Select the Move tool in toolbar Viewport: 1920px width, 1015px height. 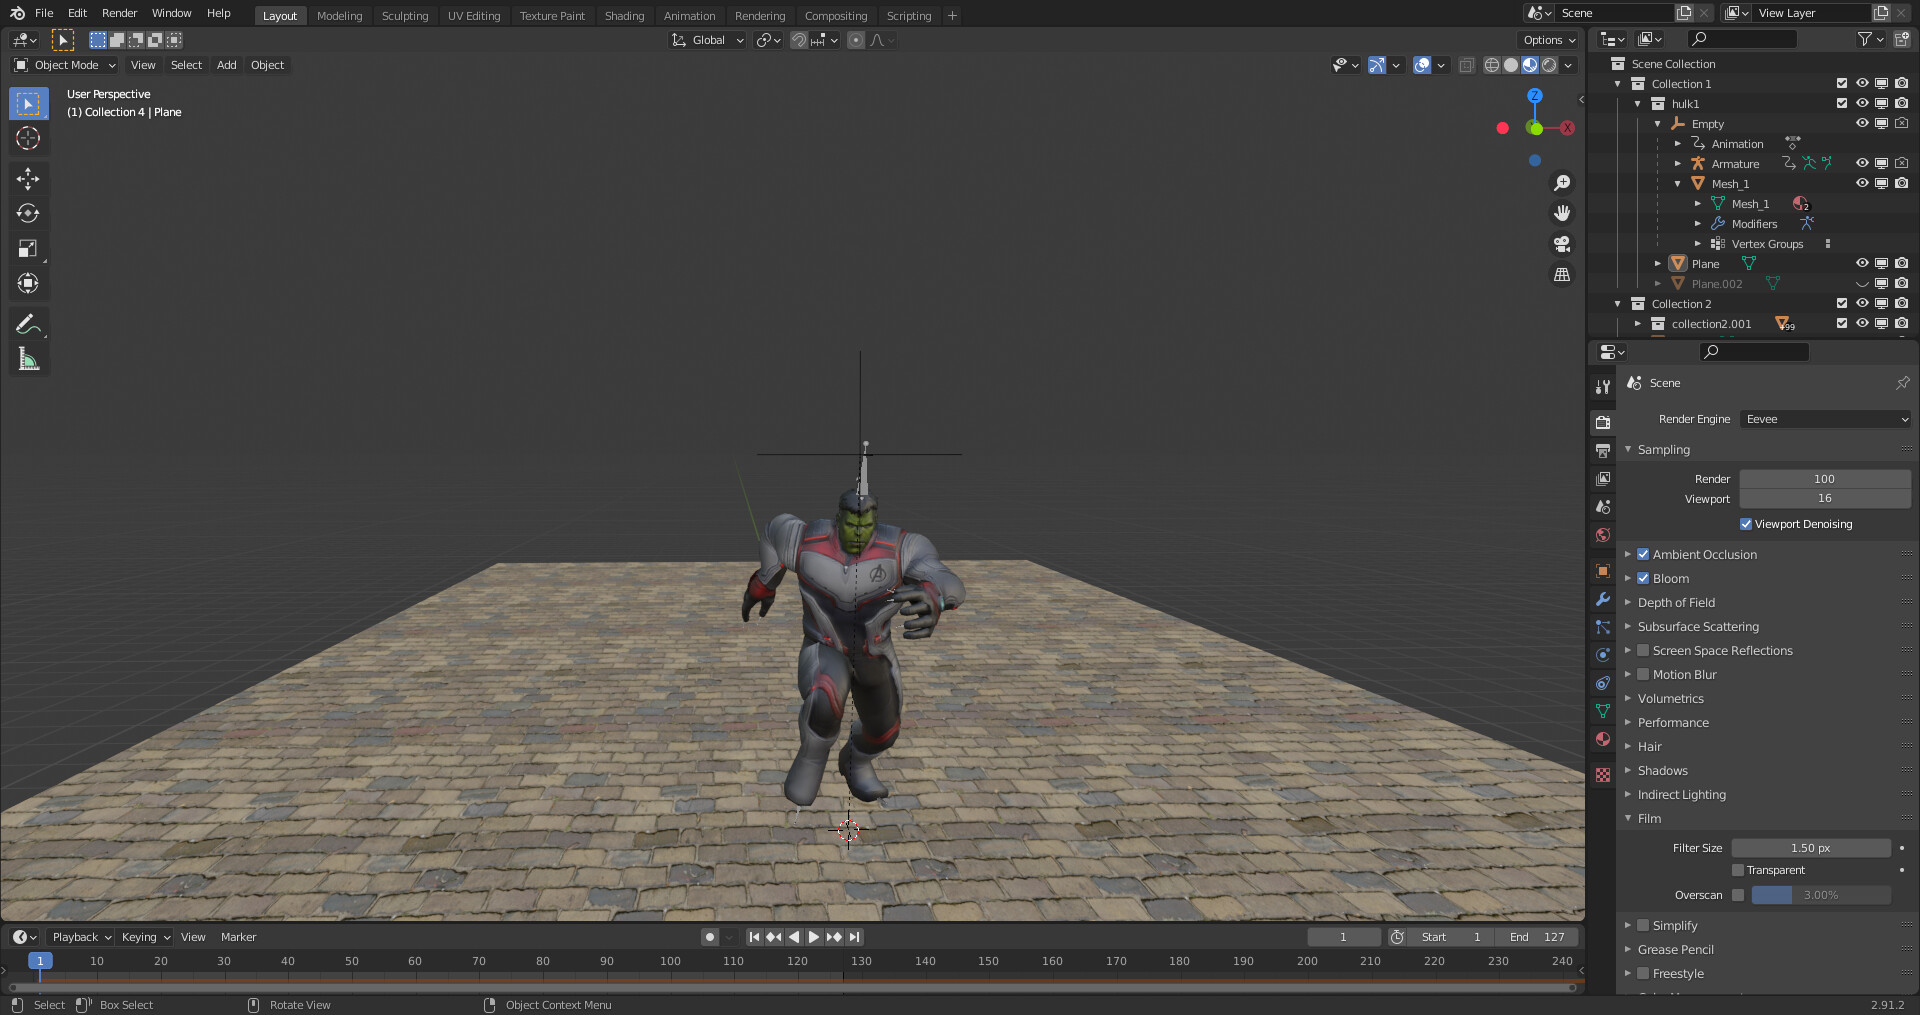[x=28, y=179]
